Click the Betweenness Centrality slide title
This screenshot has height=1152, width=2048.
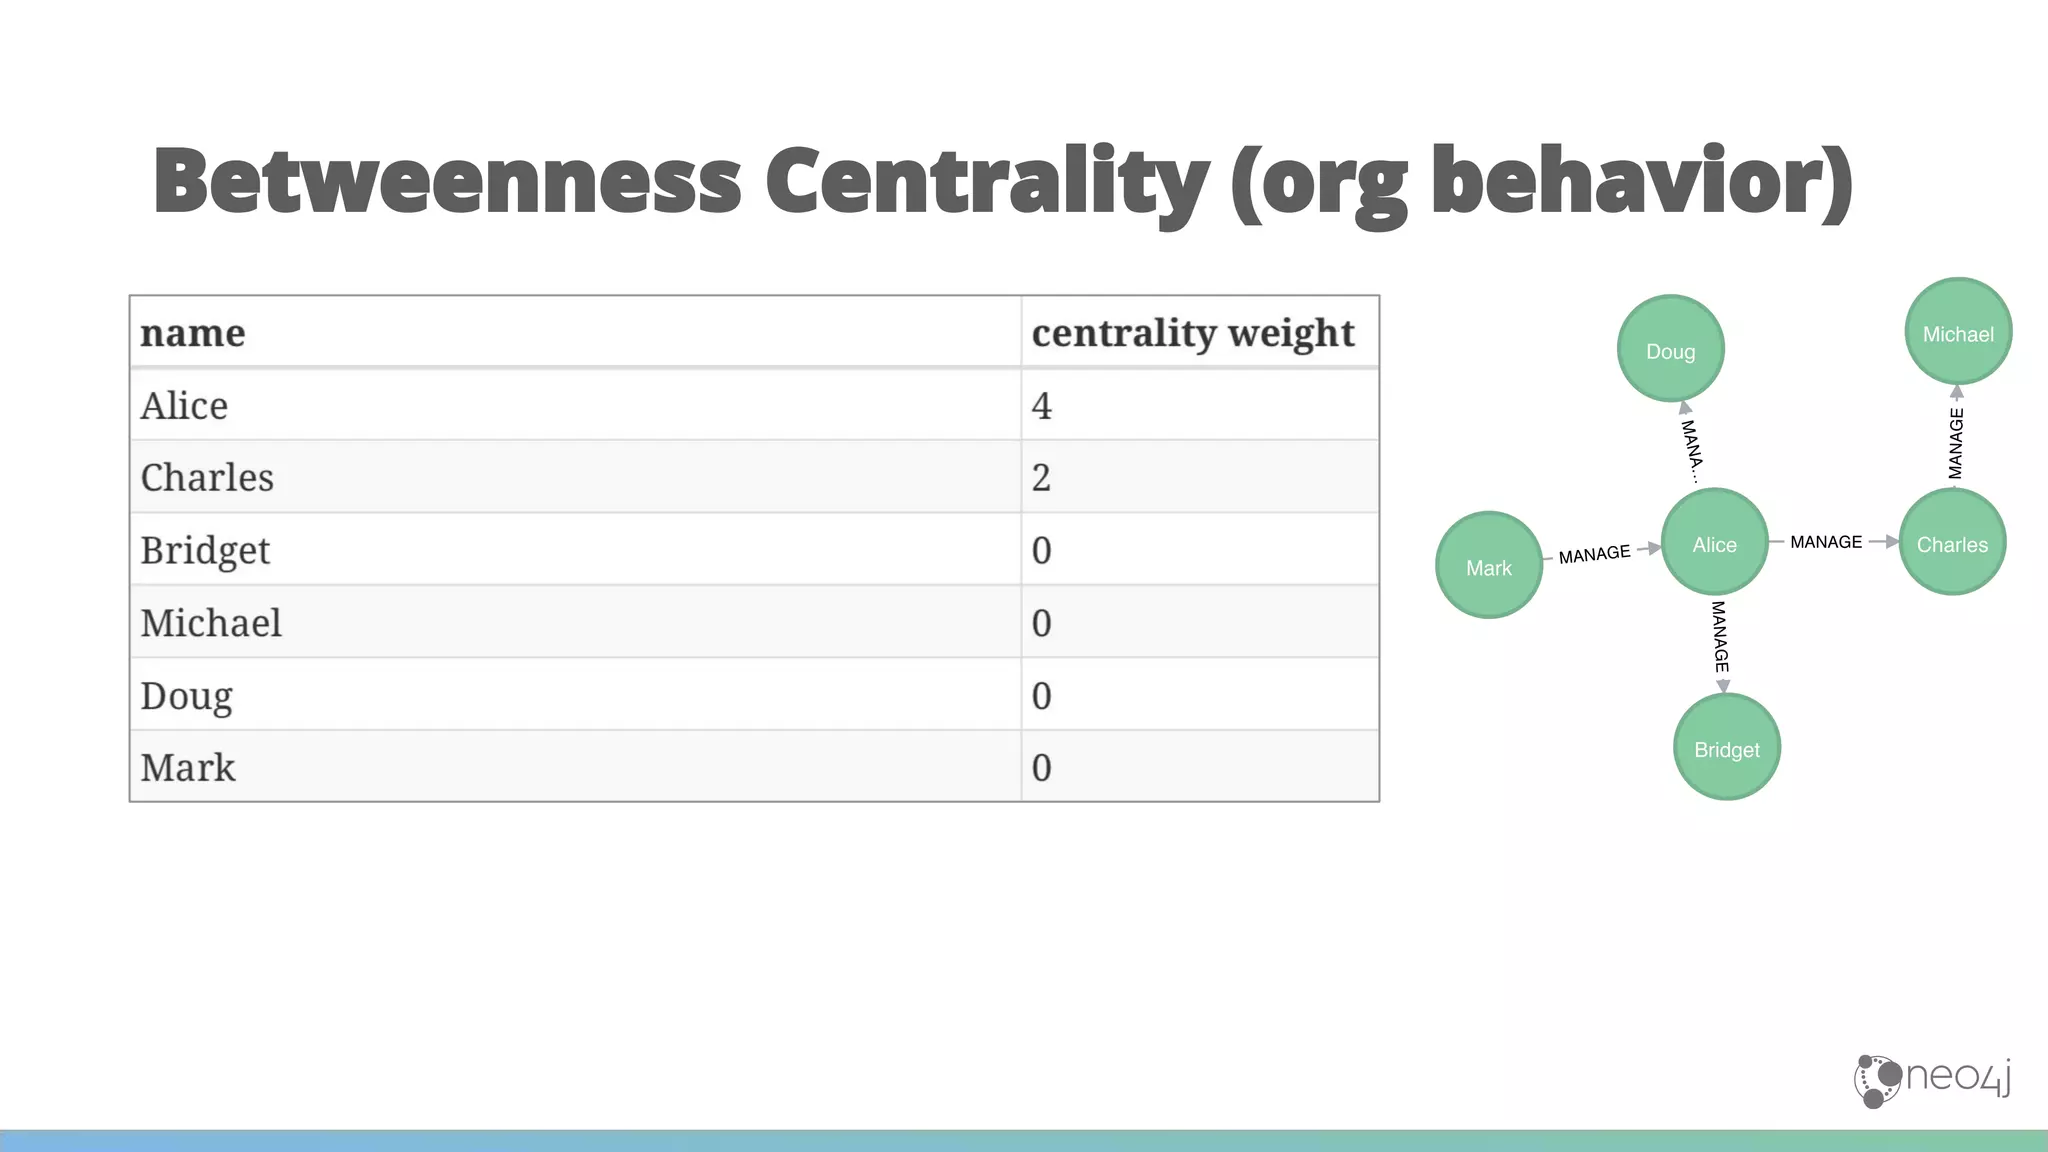1003,182
